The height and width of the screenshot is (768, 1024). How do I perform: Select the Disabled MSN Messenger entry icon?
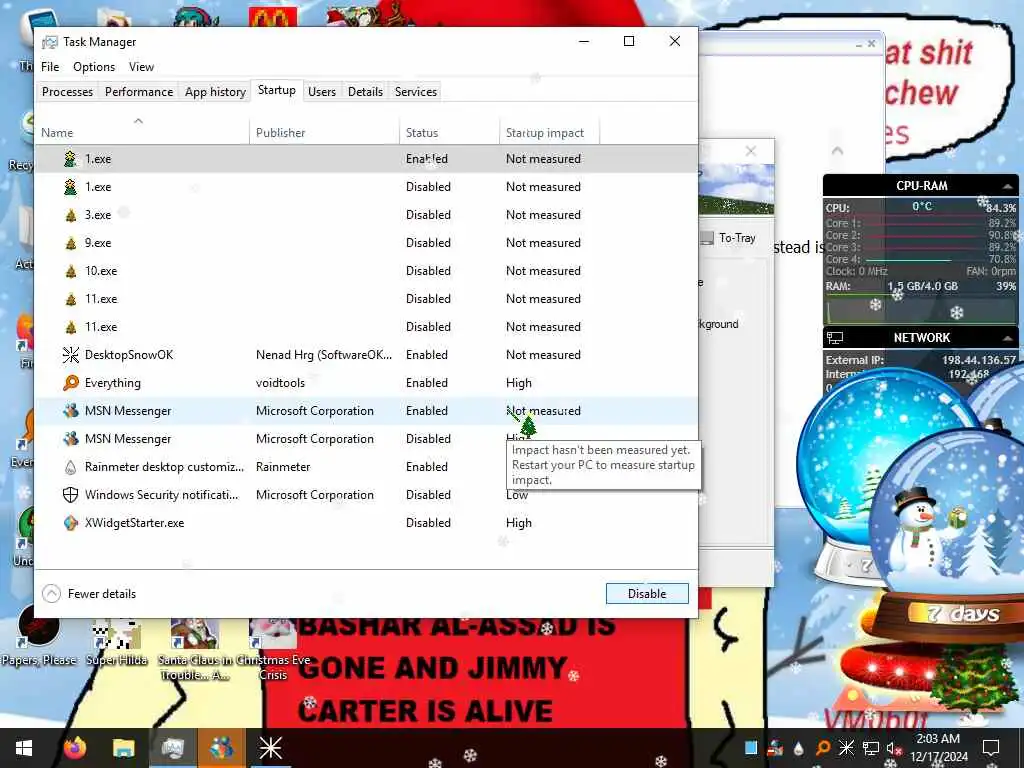71,439
